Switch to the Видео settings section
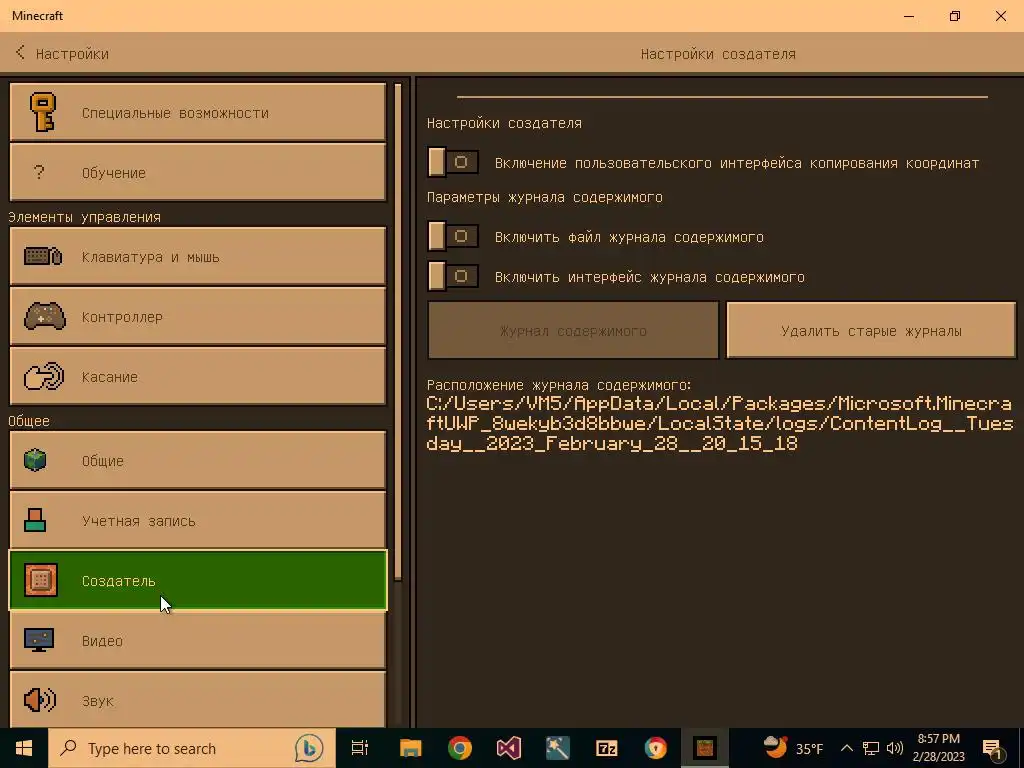Image resolution: width=1024 pixels, height=768 pixels. coord(198,640)
